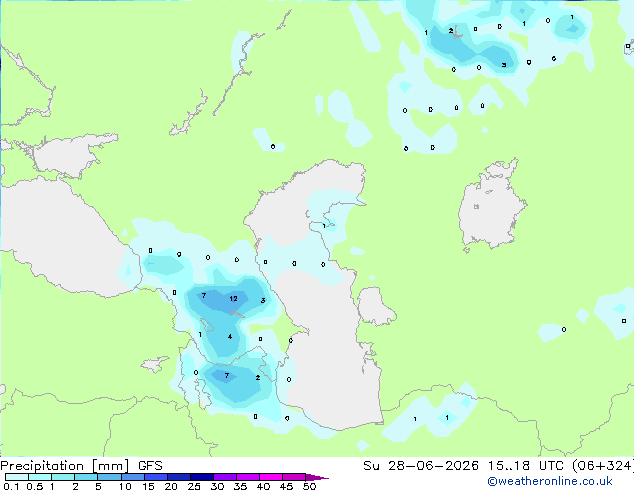Click the 35–40 mm legend swatch
The height and width of the screenshot is (490, 634).
(x=248, y=477)
